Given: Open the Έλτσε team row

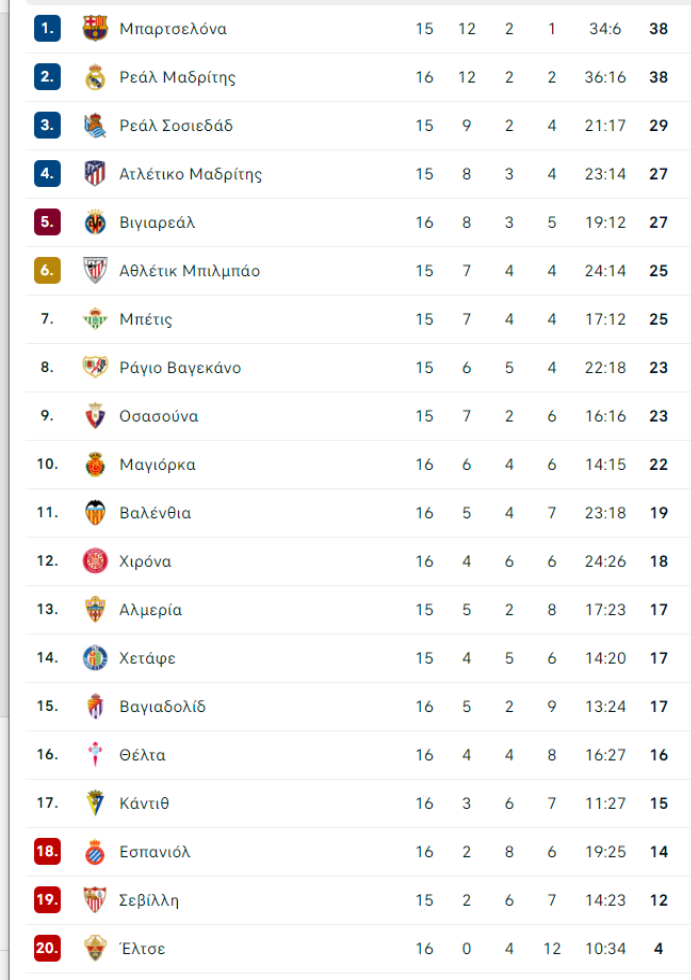Looking at the screenshot, I should 358,949.
